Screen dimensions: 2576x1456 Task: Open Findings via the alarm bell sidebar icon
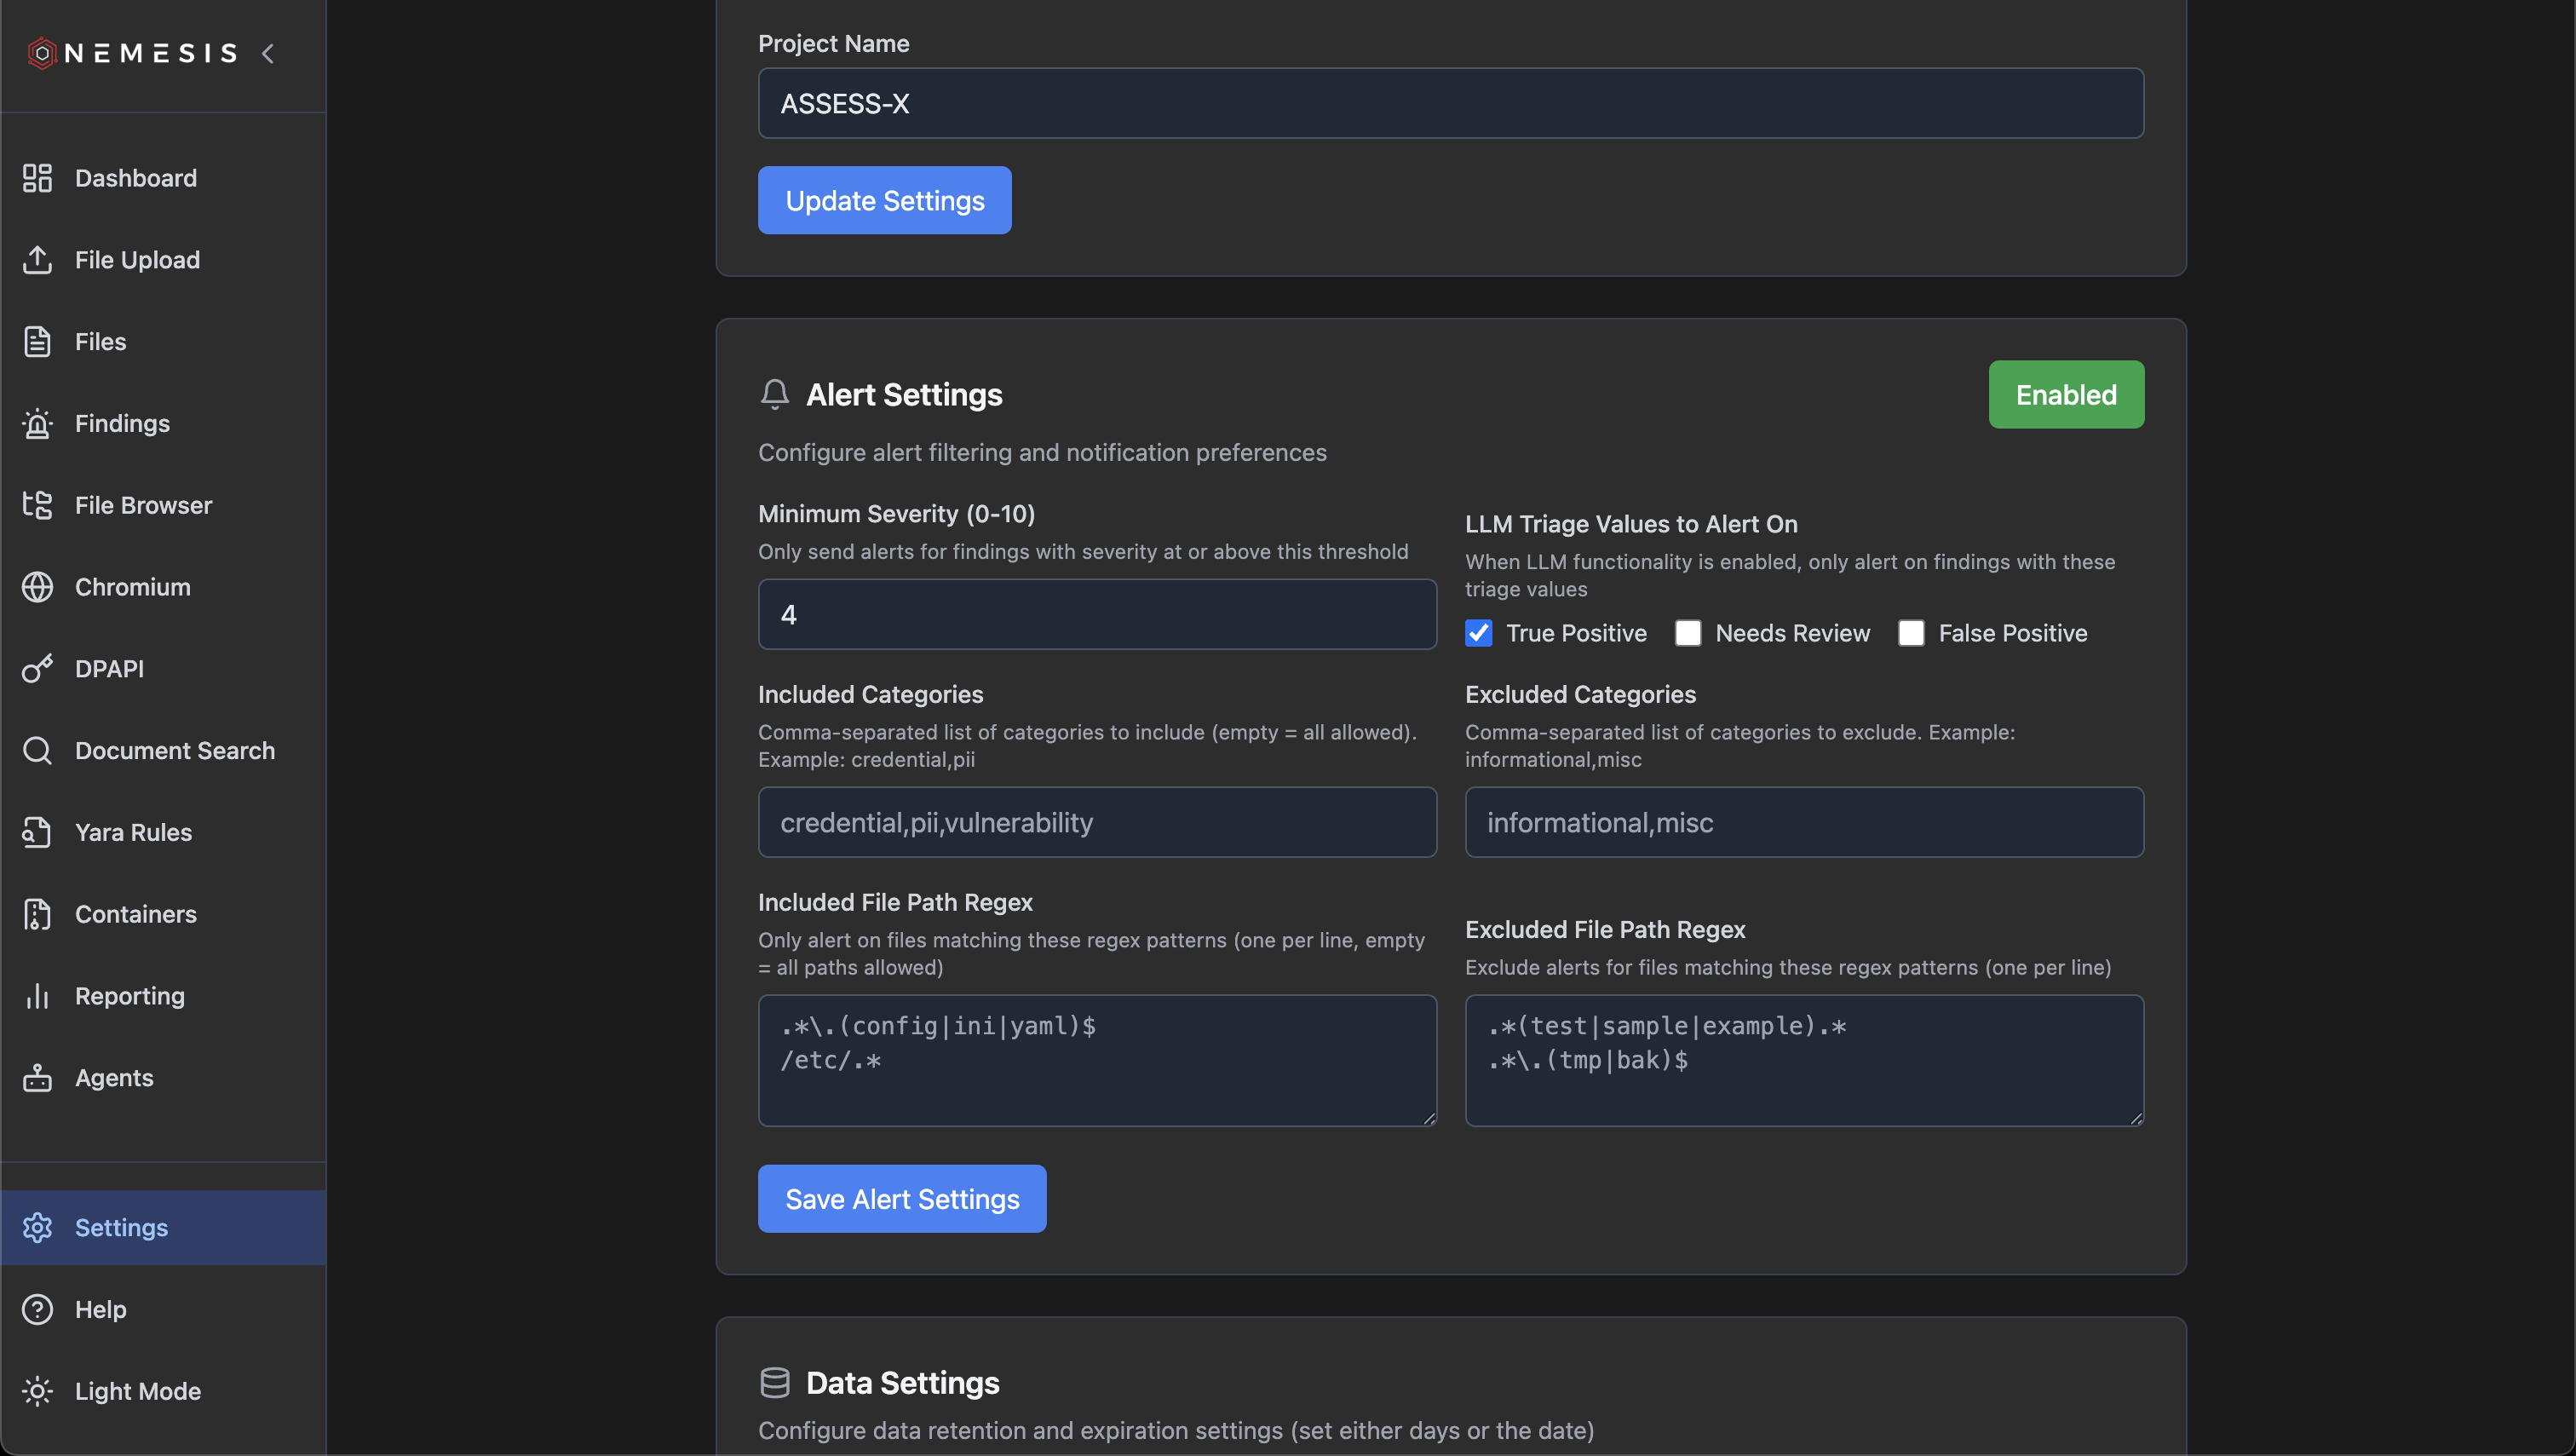point(37,423)
